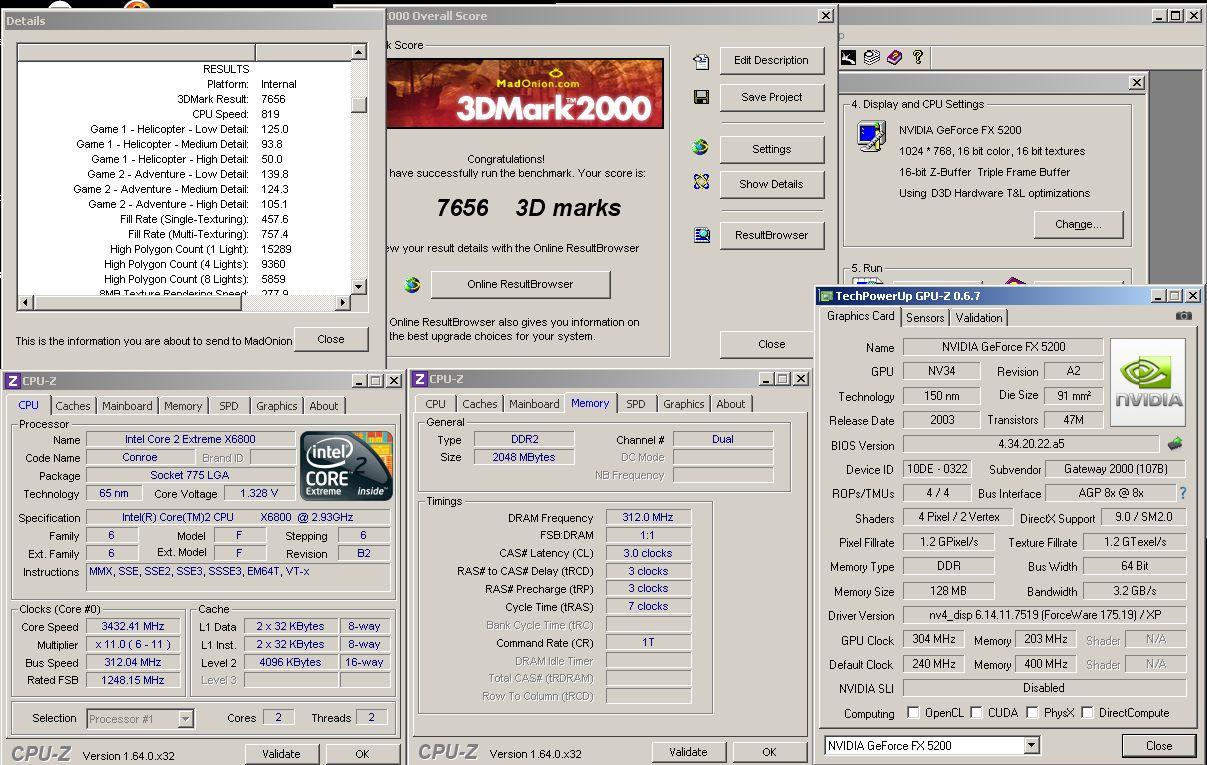Click the question mark help icon in 3DMark toolbar

click(x=918, y=57)
